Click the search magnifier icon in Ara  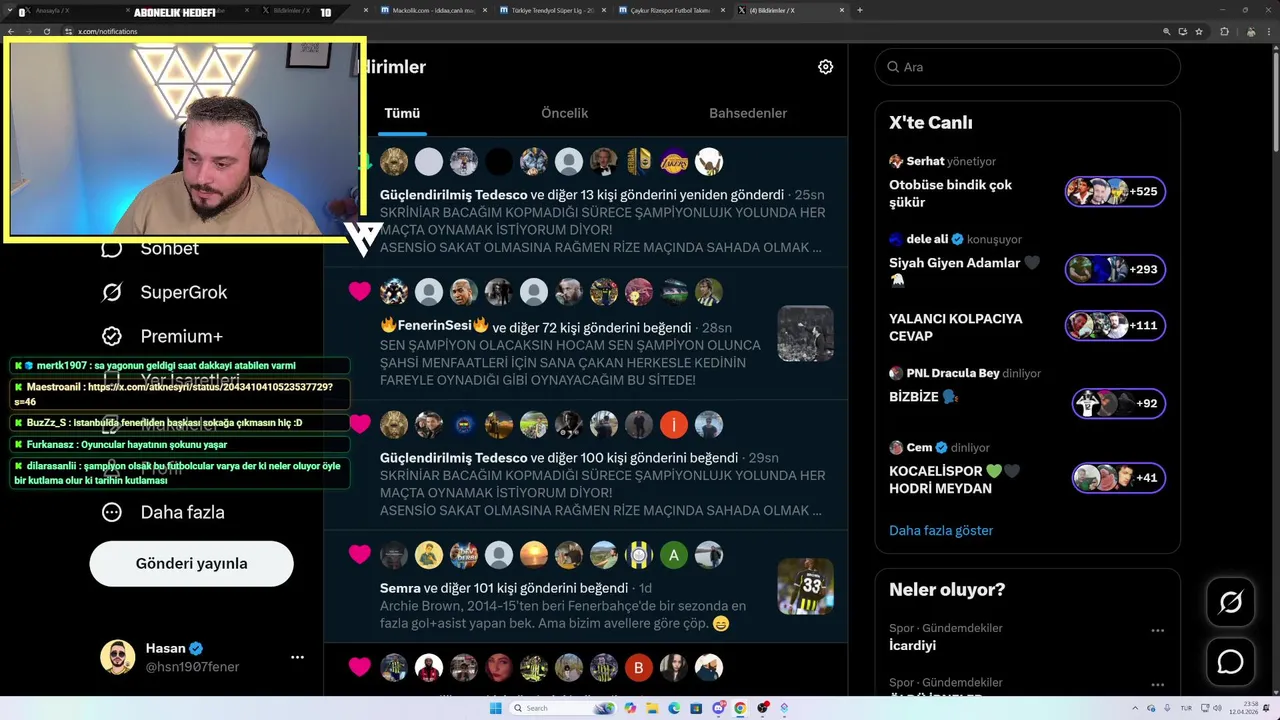(892, 67)
